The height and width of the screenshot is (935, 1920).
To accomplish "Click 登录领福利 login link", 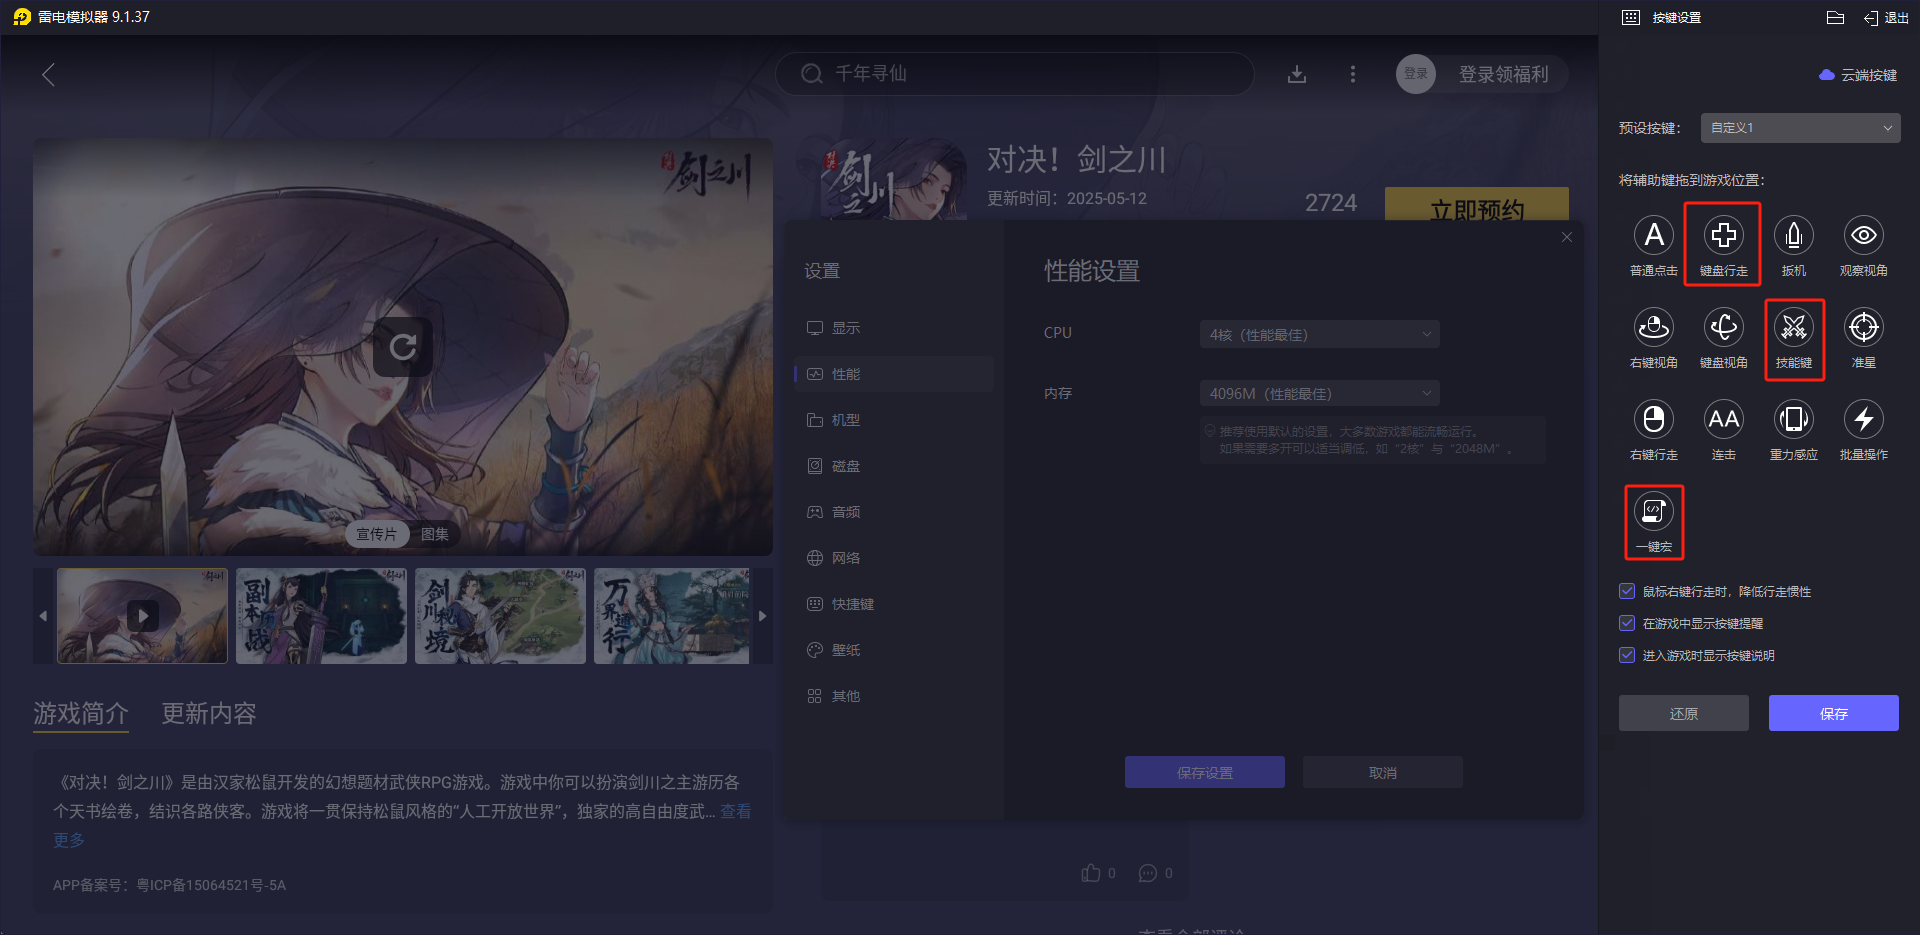I will 1503,74.
